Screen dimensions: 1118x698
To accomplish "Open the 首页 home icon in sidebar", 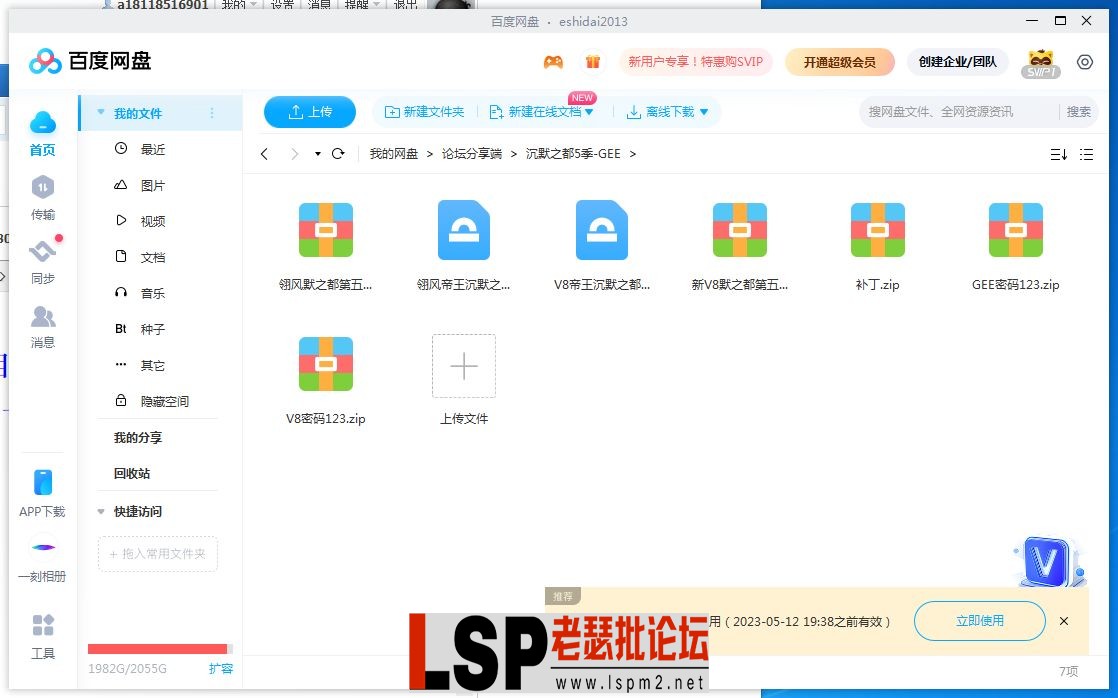I will (x=42, y=130).
